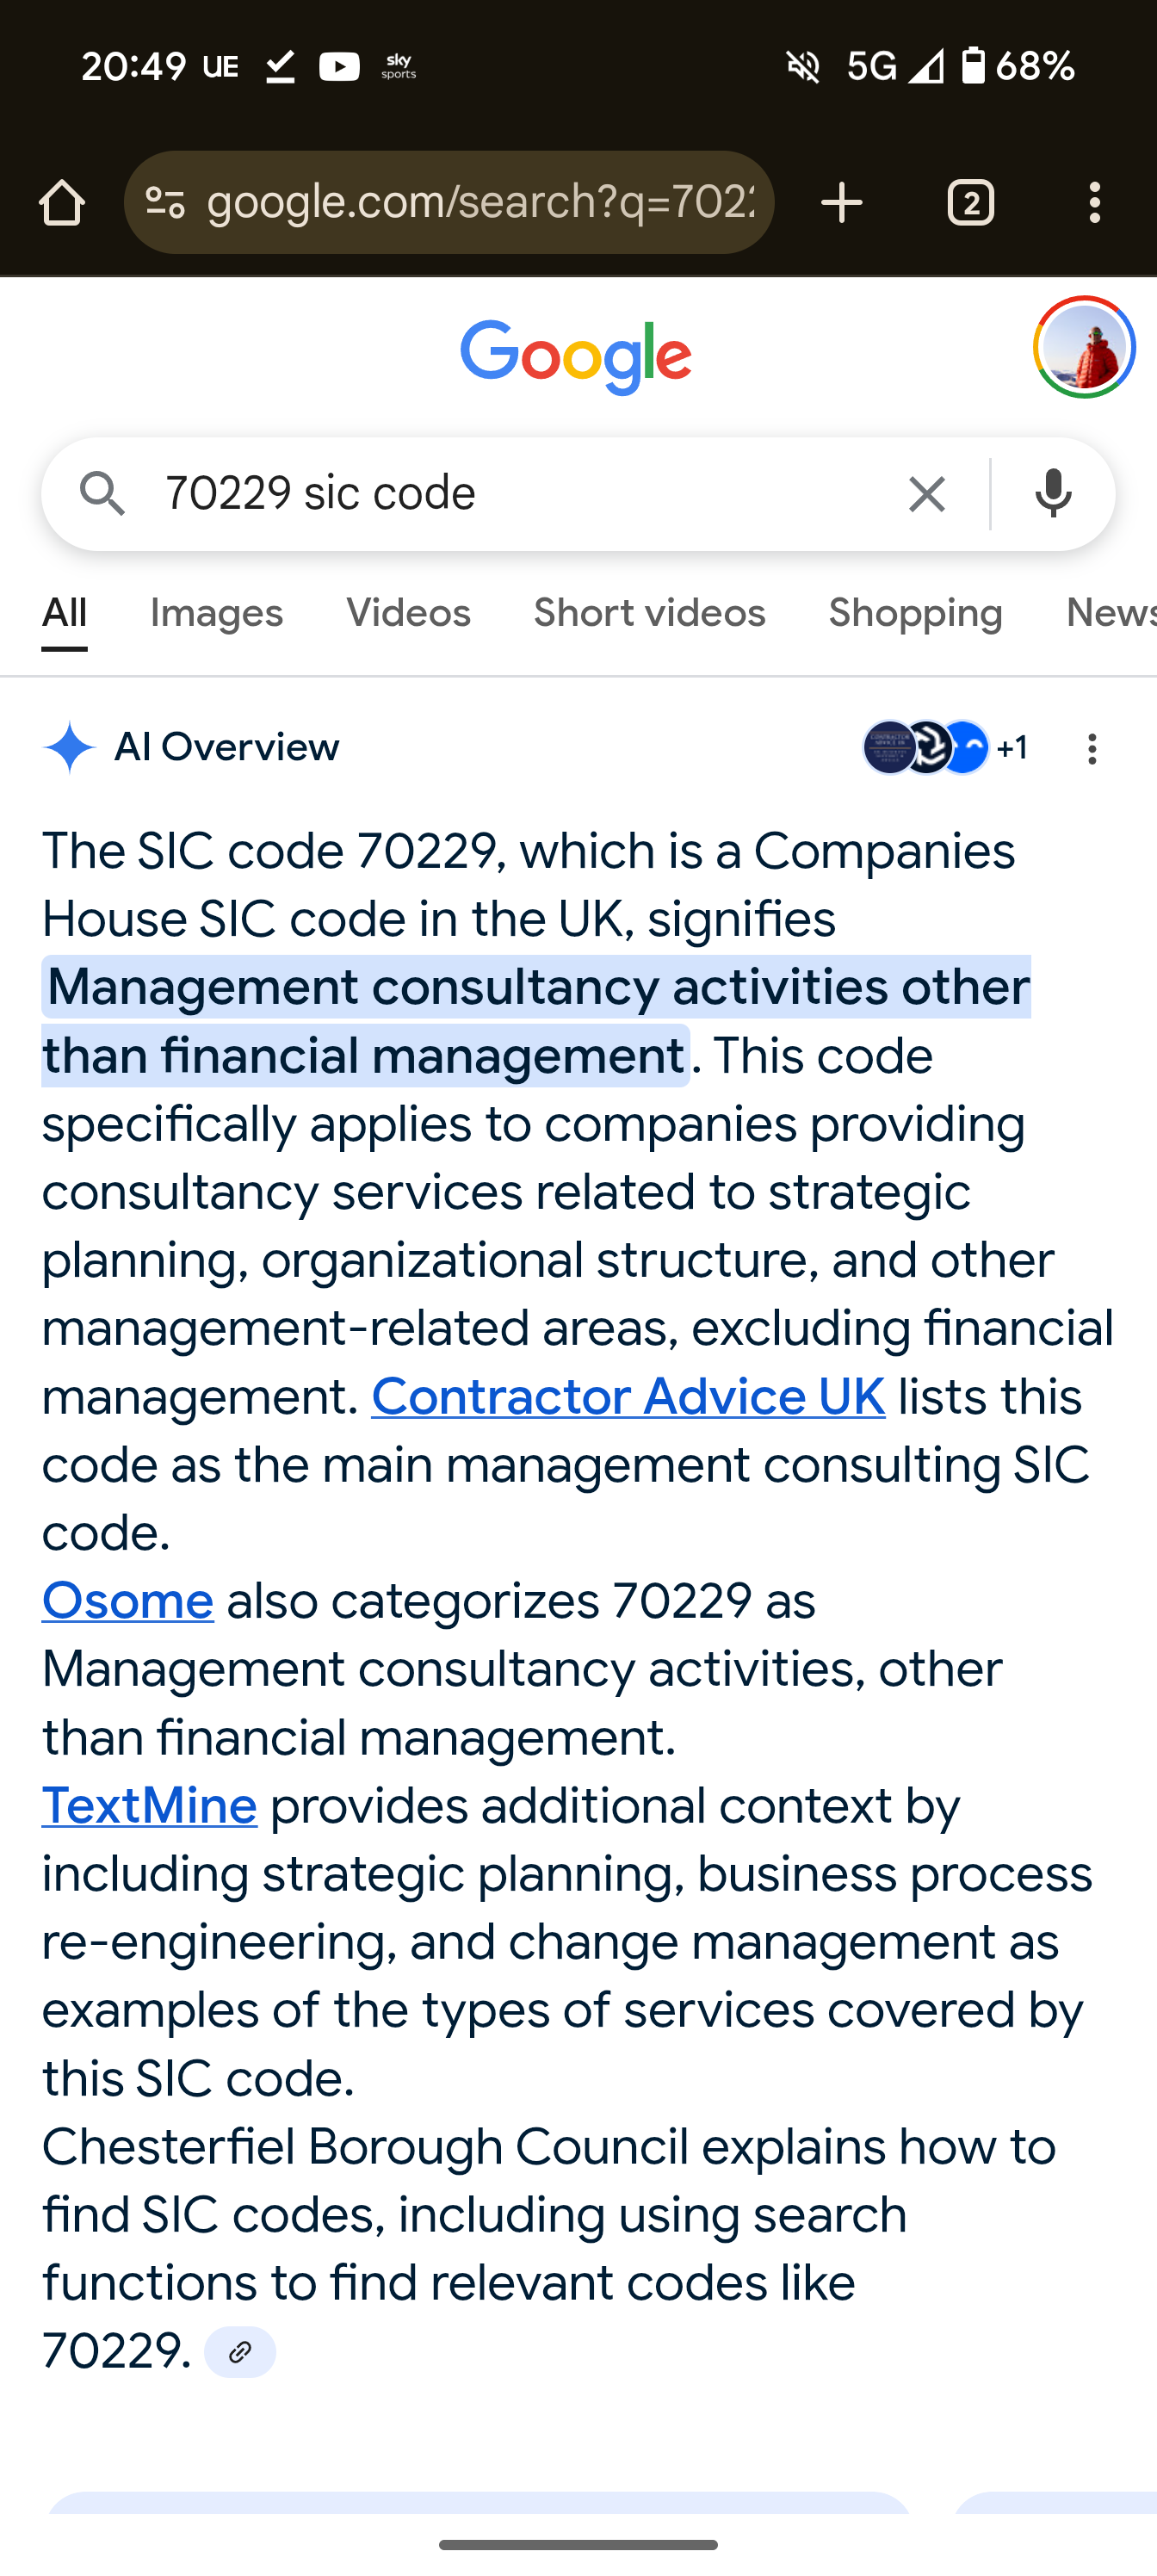Clear the search query with X icon
The image size is (1157, 2576).
pyautogui.click(x=927, y=494)
